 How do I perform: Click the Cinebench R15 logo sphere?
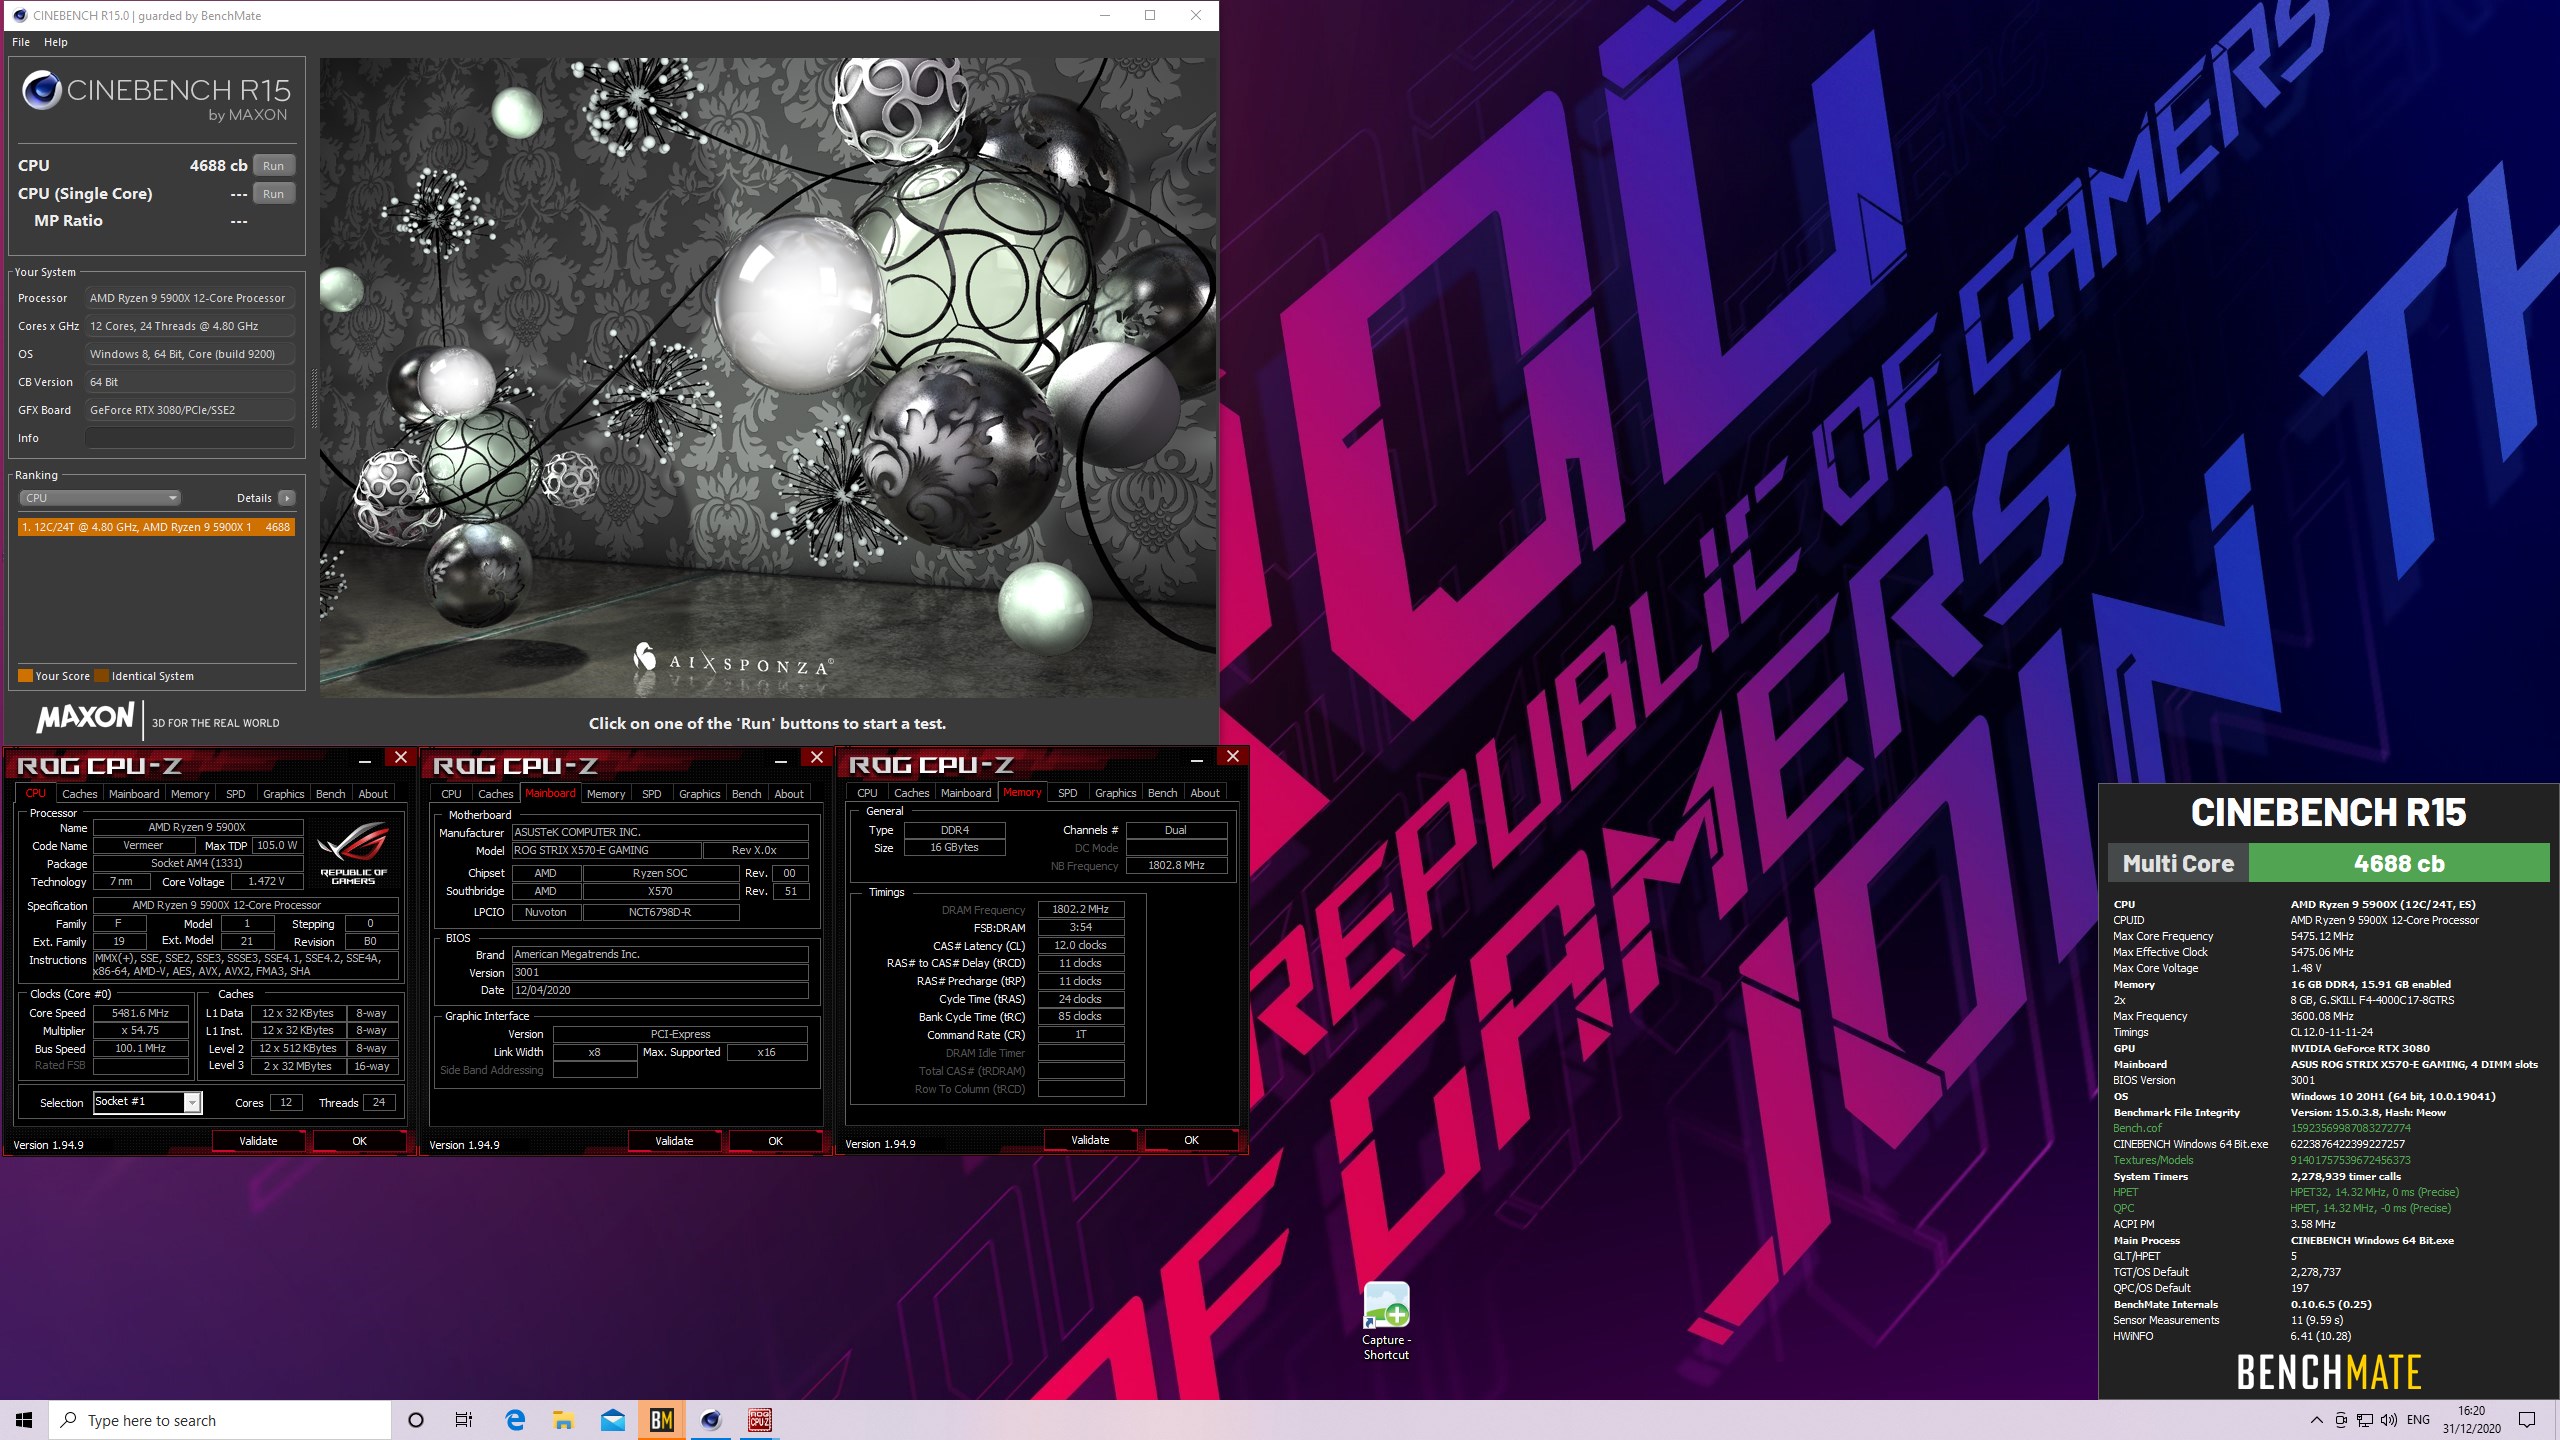pyautogui.click(x=42, y=91)
